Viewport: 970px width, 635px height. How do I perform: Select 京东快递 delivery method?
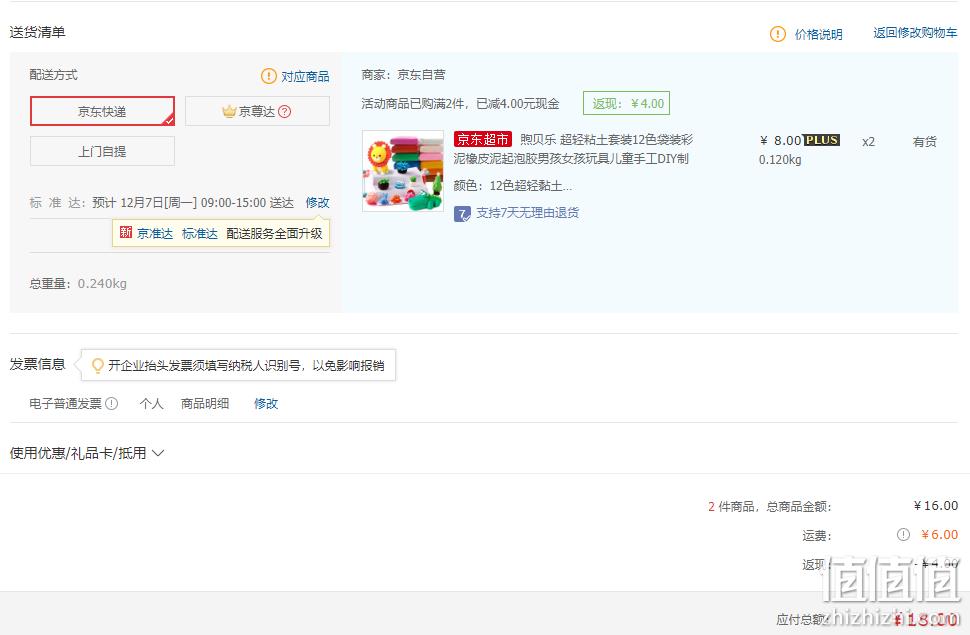102,111
